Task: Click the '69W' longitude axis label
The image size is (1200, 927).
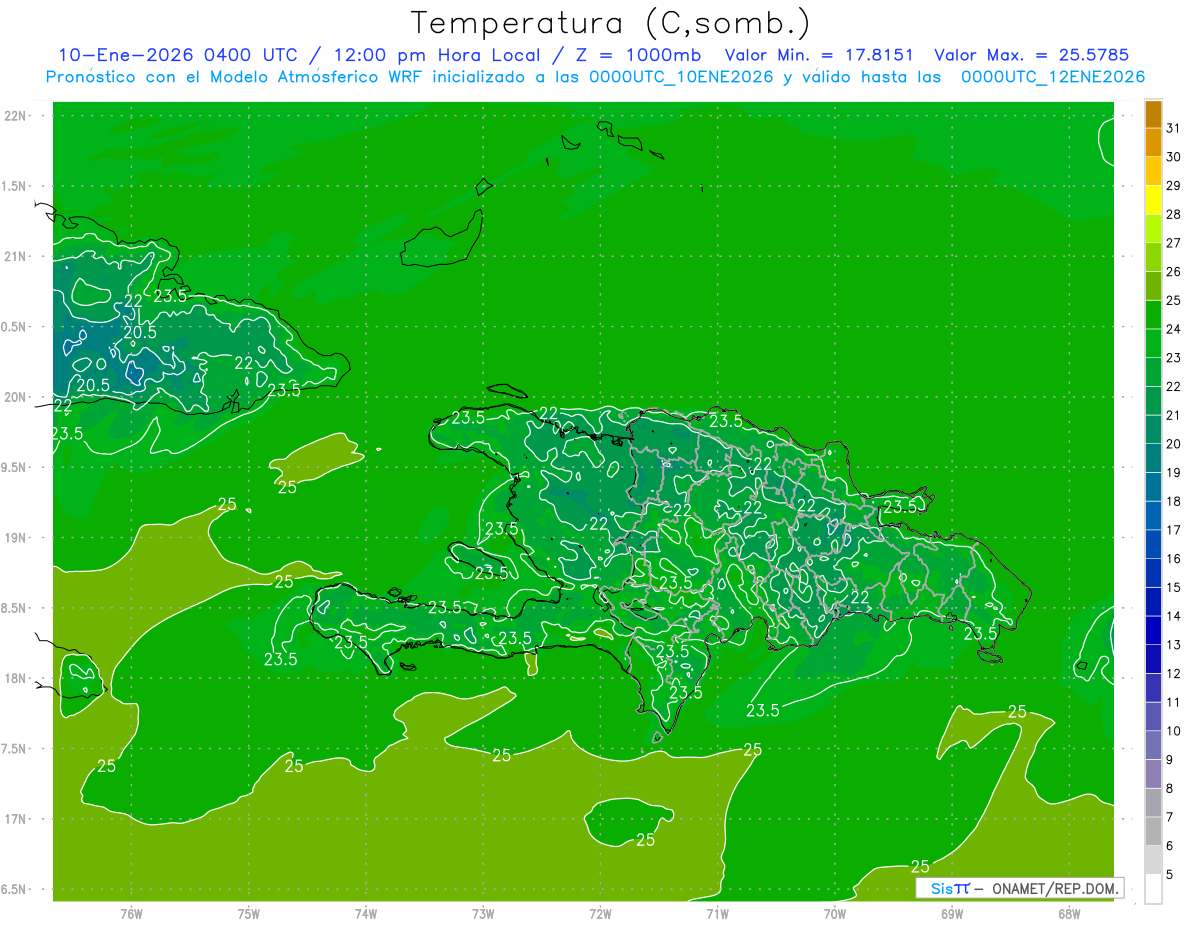Action: pyautogui.click(x=952, y=914)
